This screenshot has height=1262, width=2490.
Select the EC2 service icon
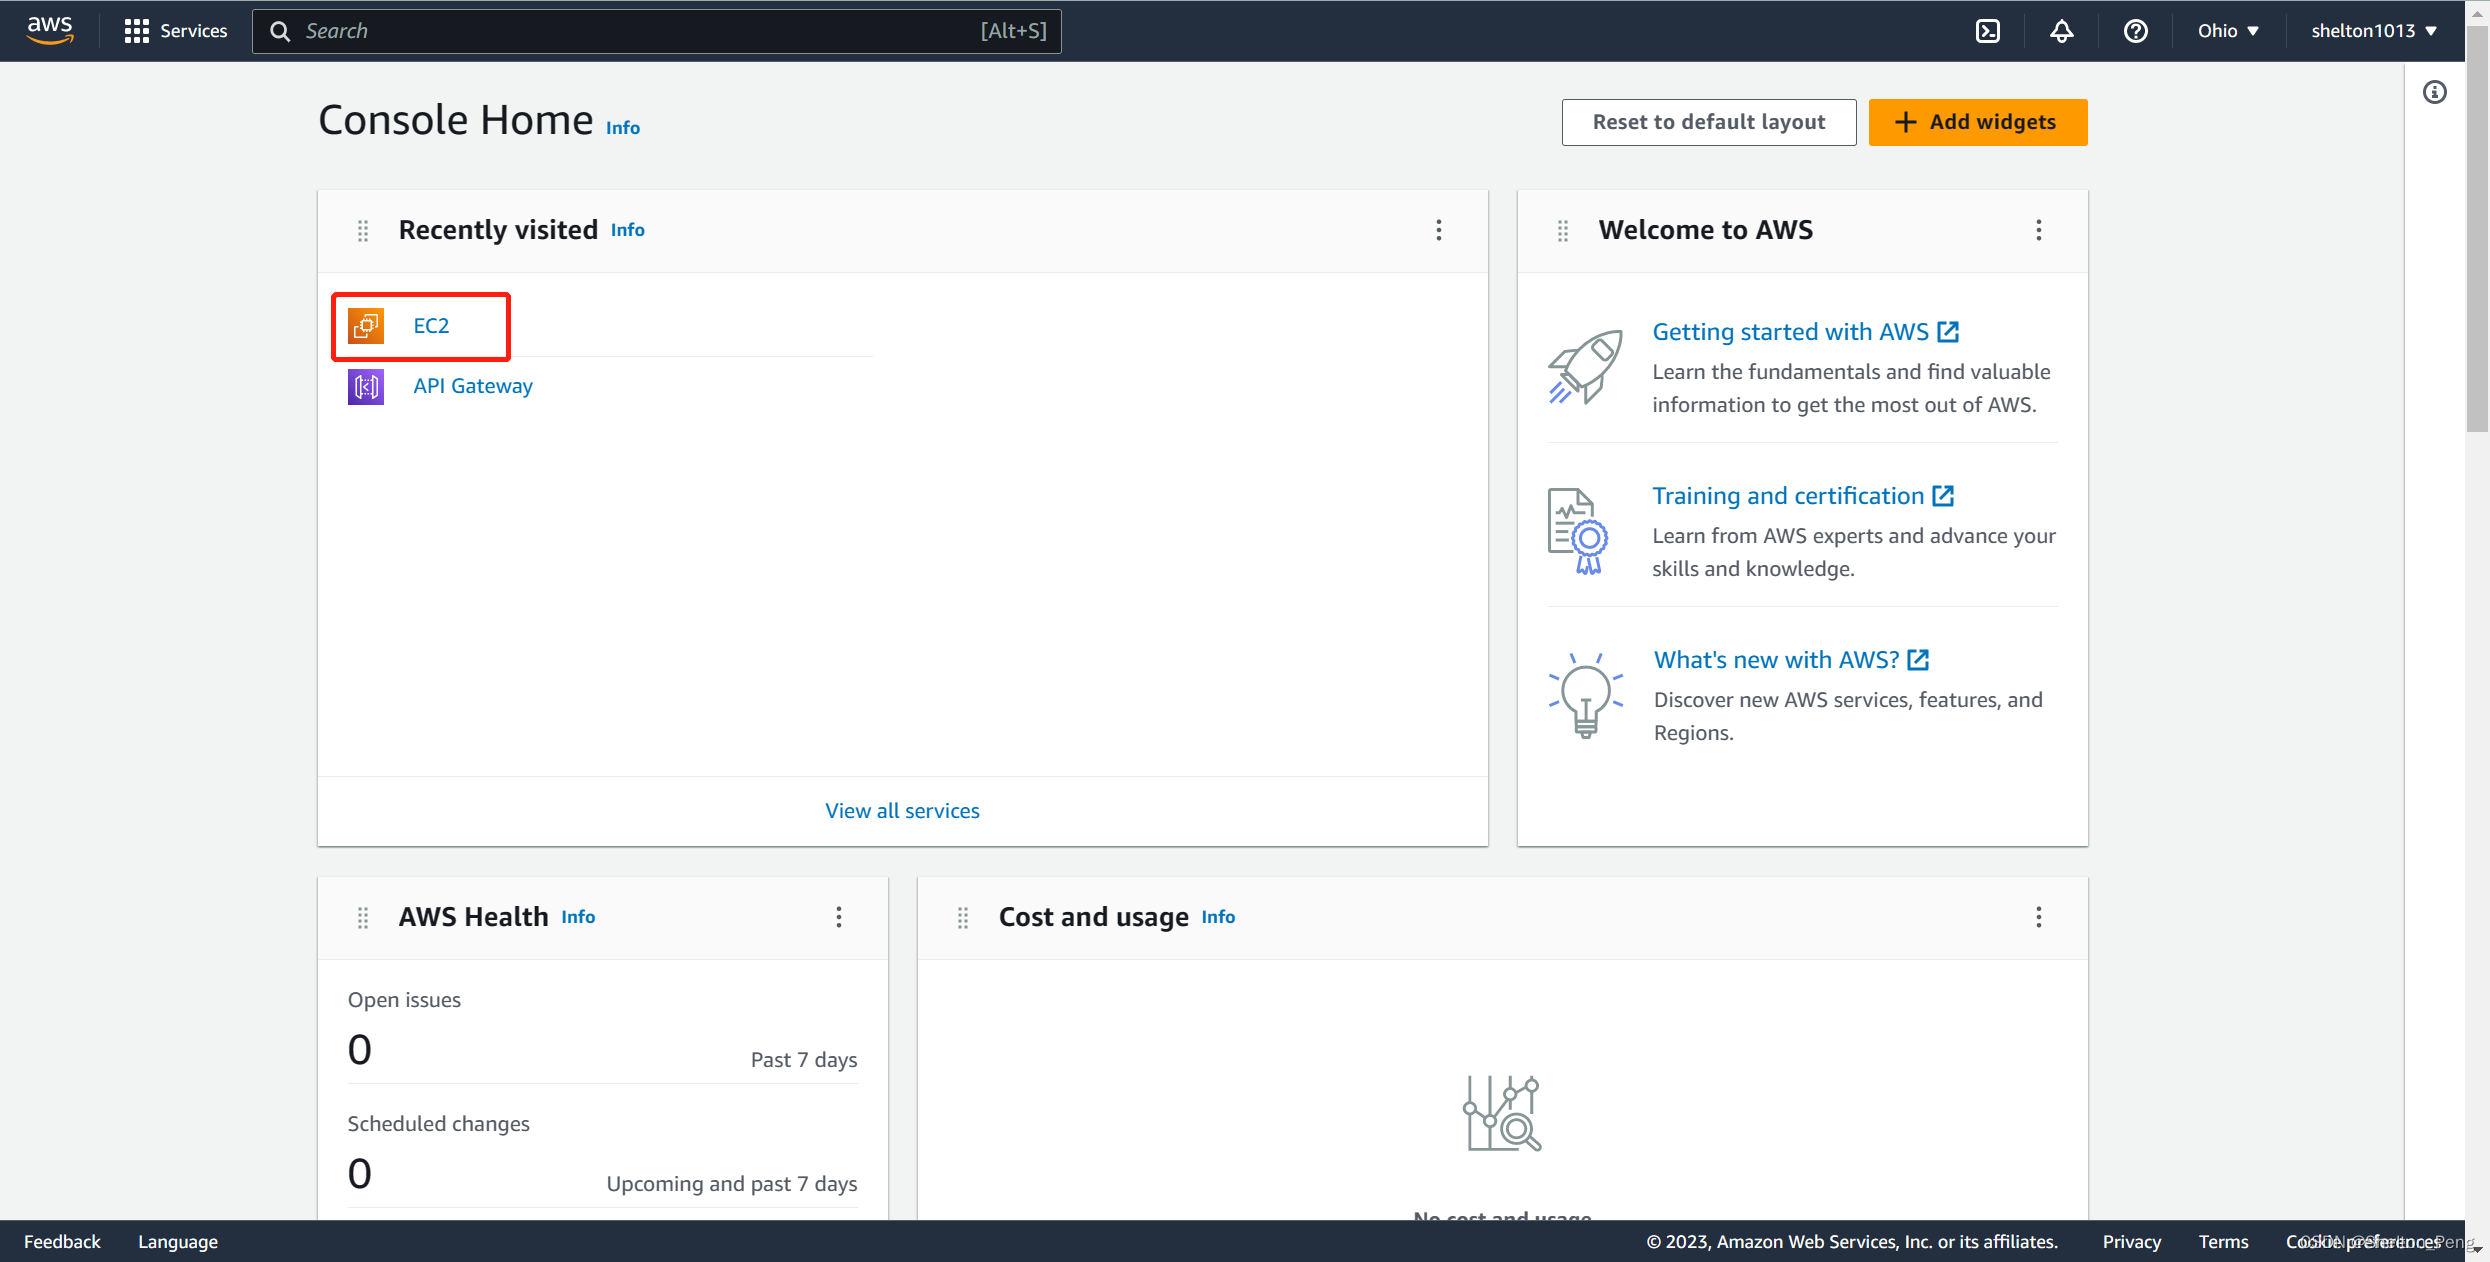pos(366,325)
